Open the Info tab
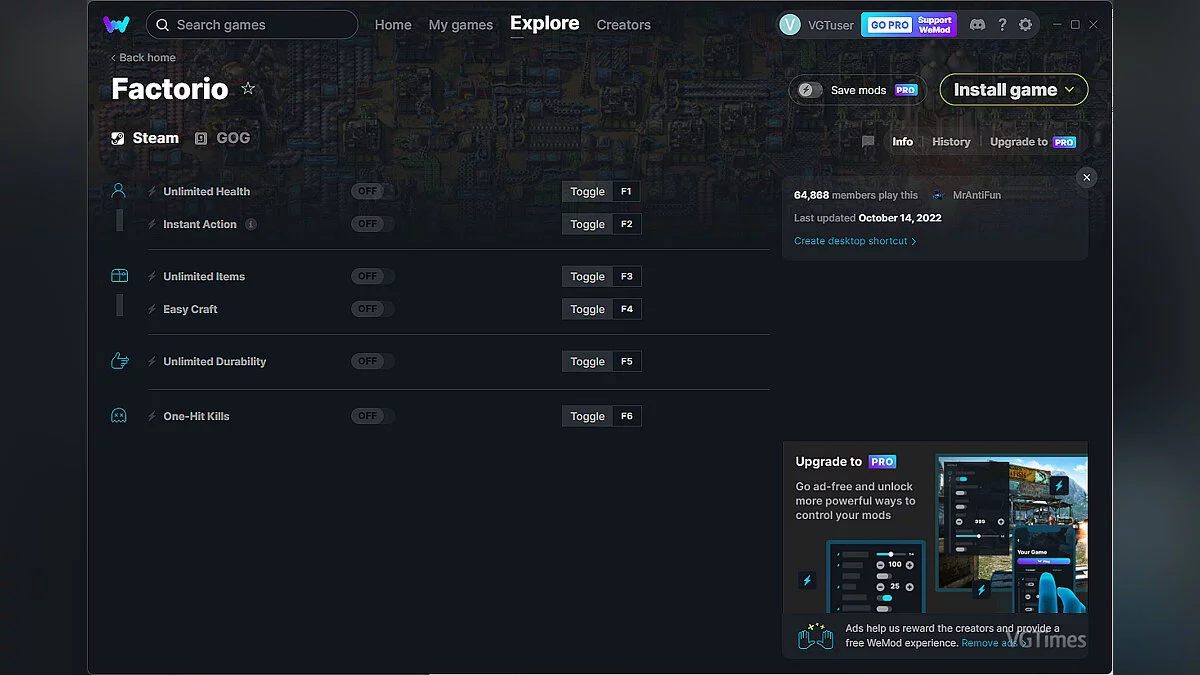Image resolution: width=1200 pixels, height=675 pixels. (902, 142)
